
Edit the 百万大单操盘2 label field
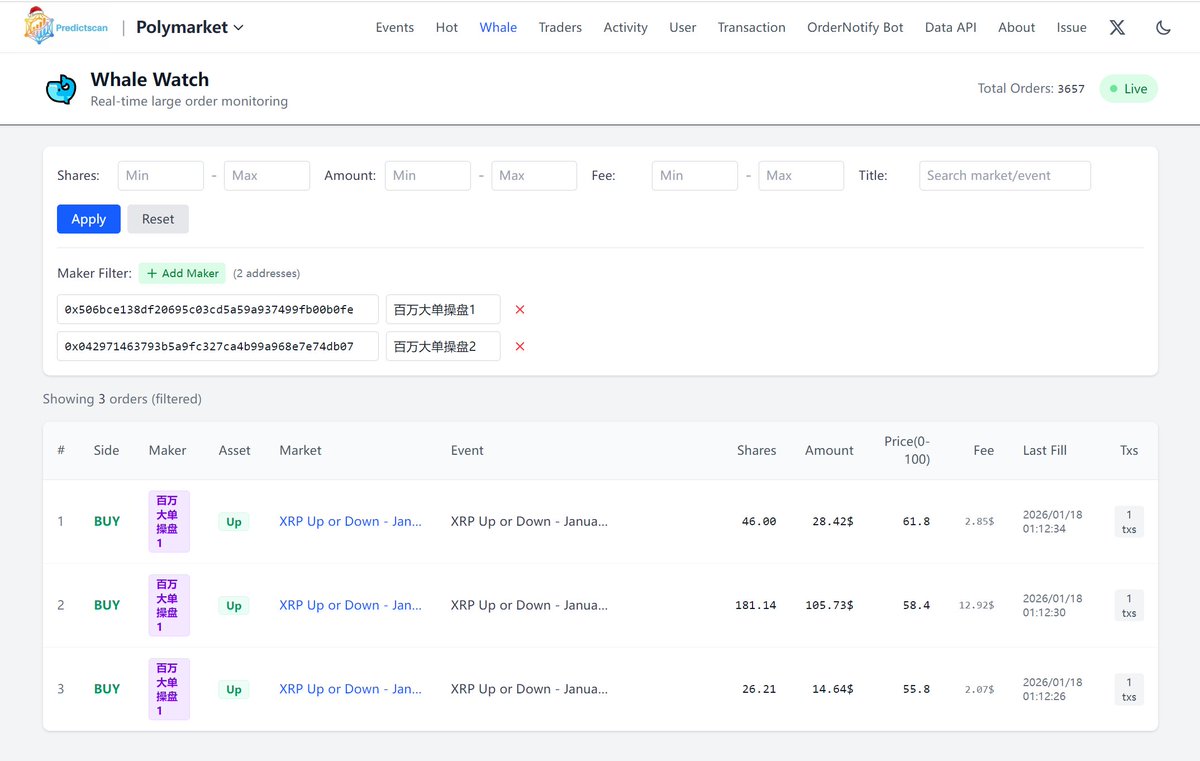[443, 347]
